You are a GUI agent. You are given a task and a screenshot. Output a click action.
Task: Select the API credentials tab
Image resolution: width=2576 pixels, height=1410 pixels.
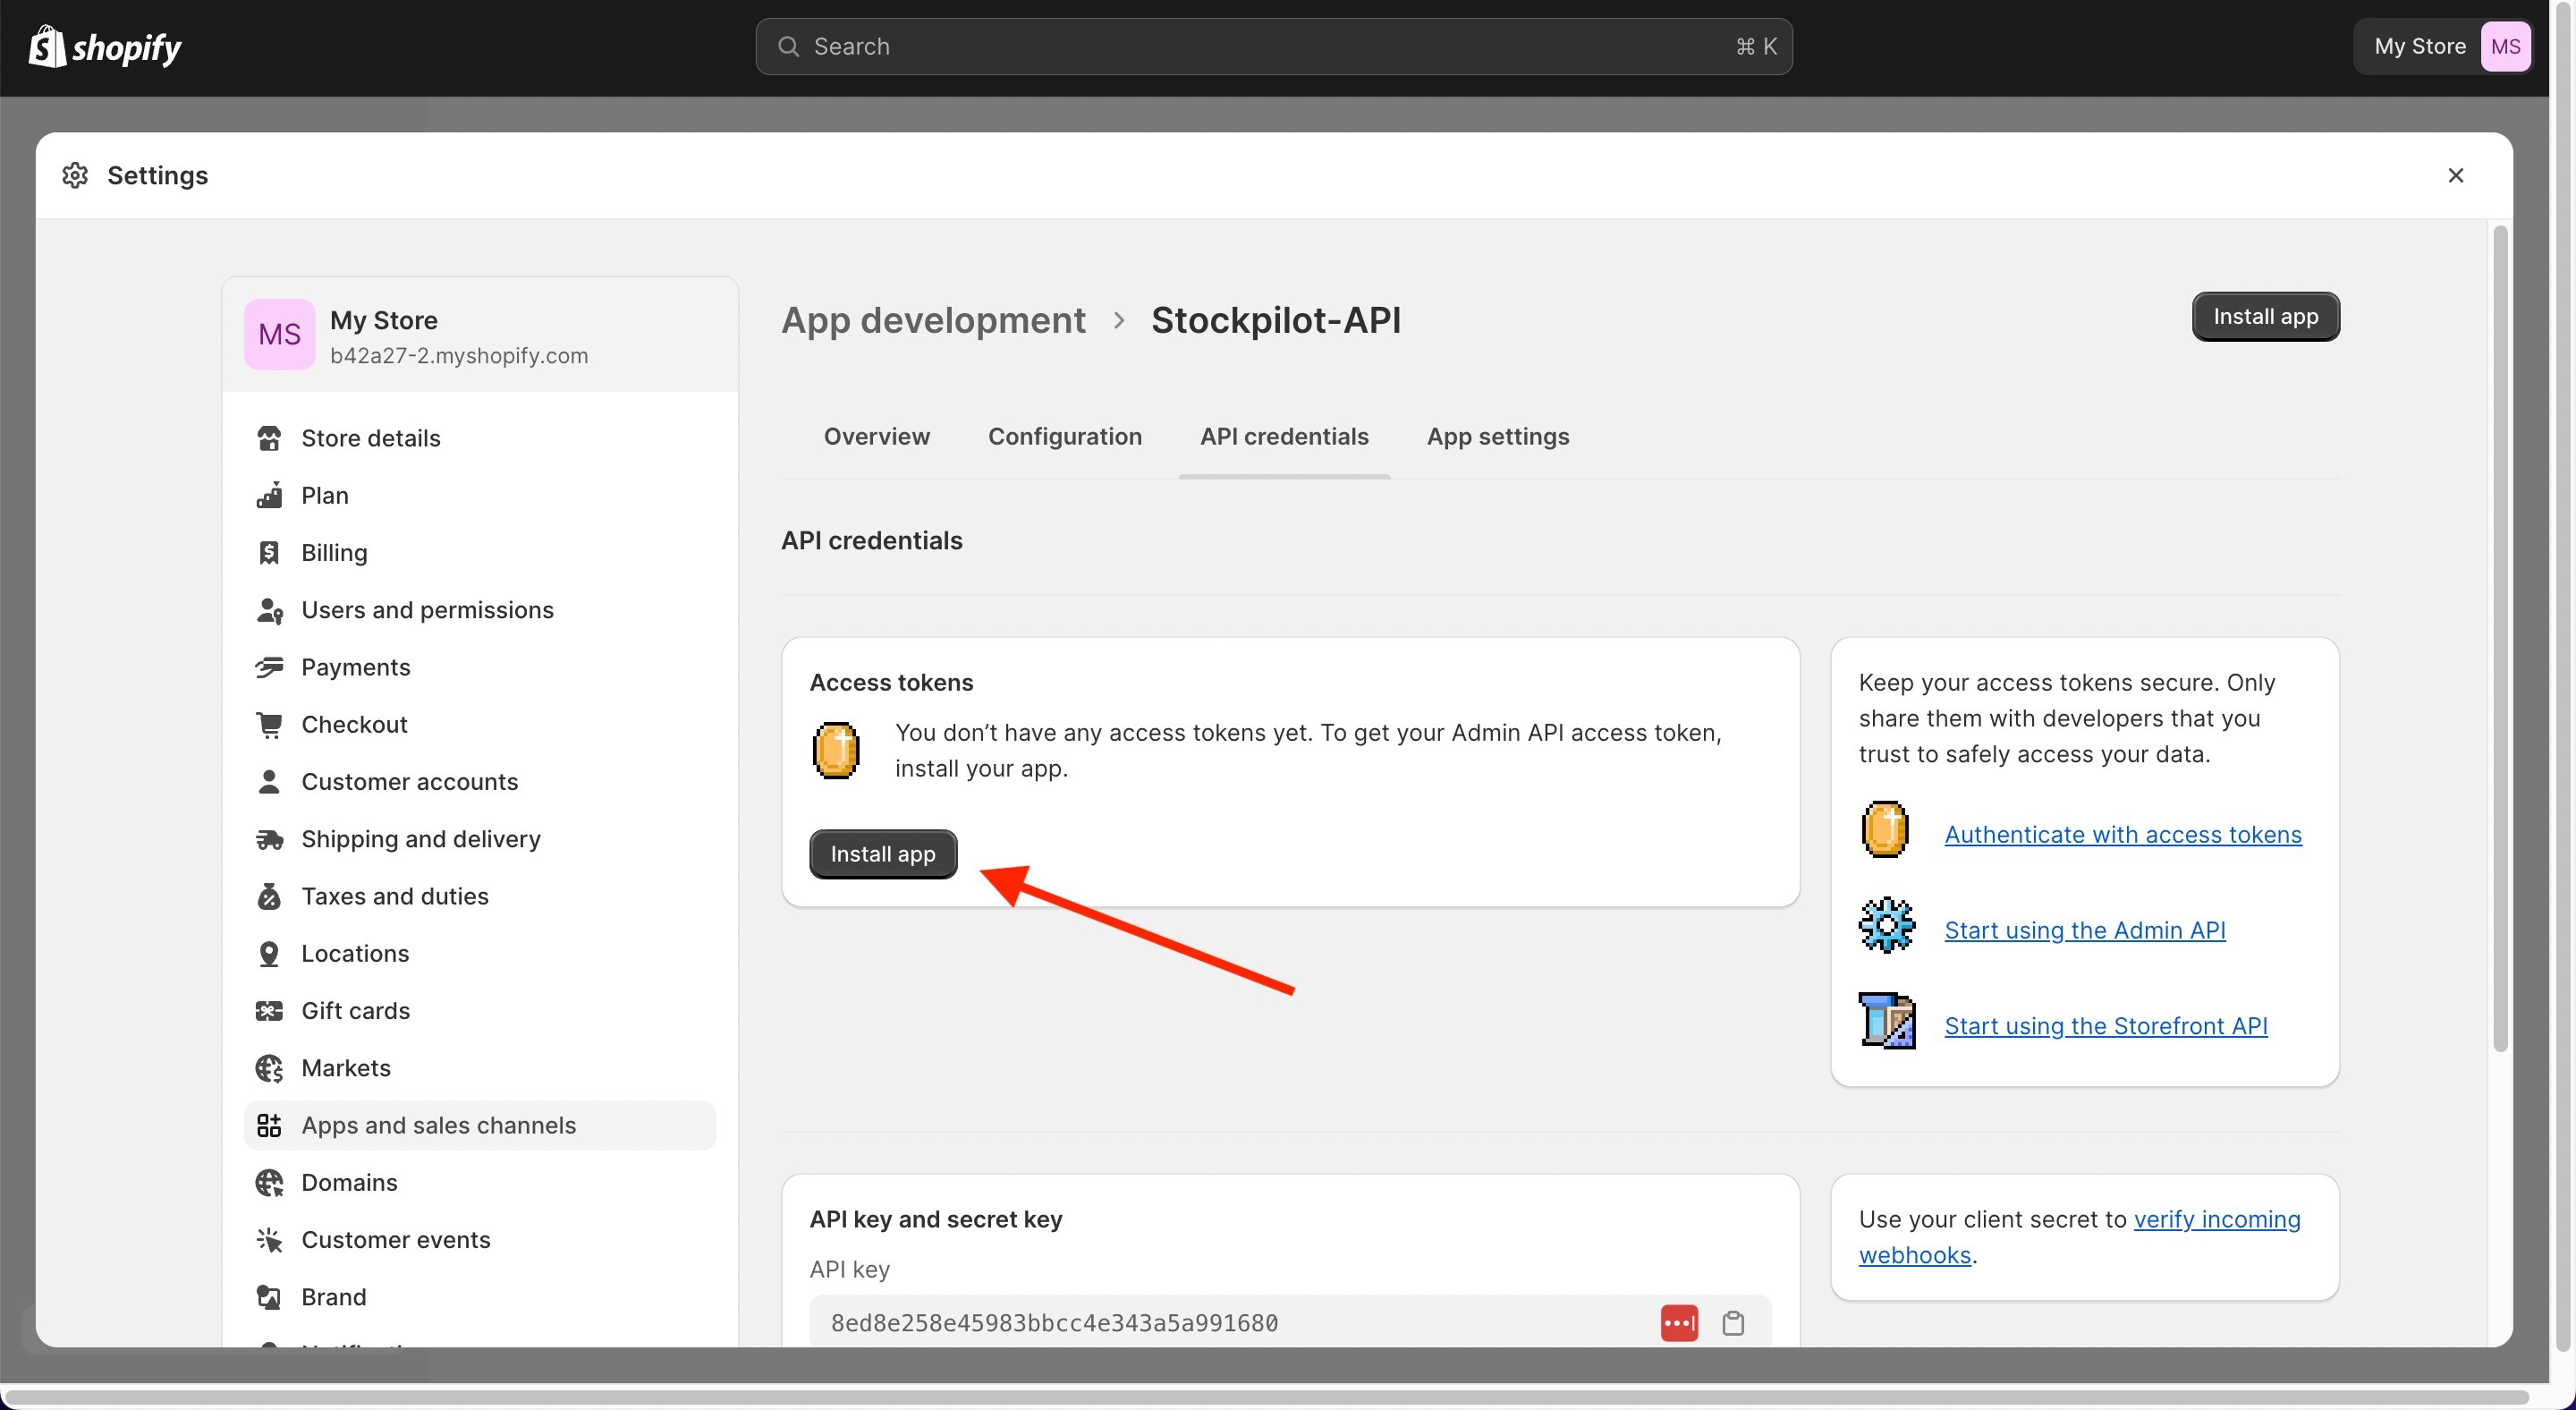click(x=1284, y=436)
